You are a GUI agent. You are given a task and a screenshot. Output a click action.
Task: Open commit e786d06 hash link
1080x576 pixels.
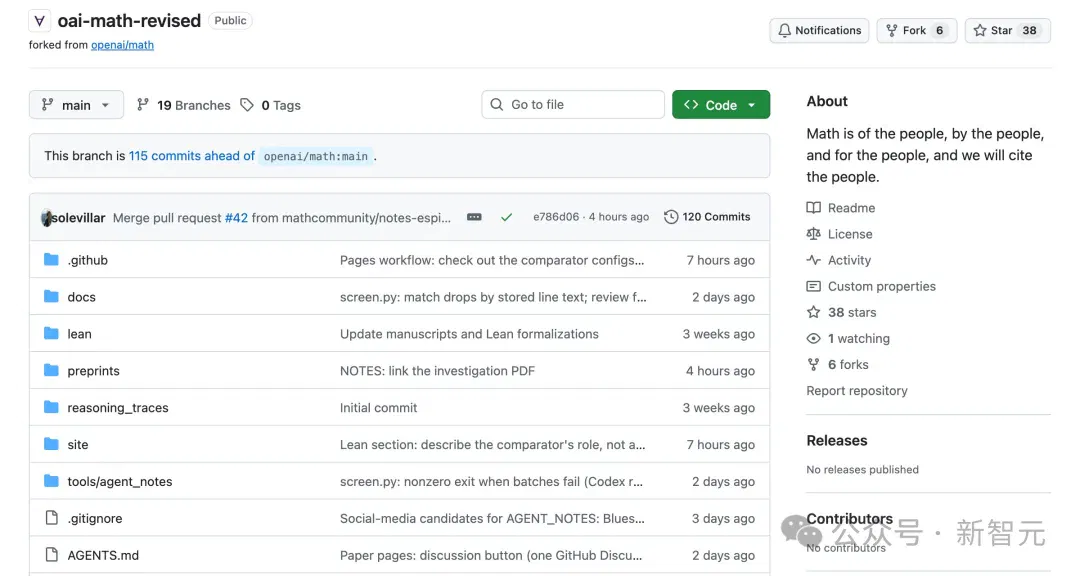tap(556, 217)
